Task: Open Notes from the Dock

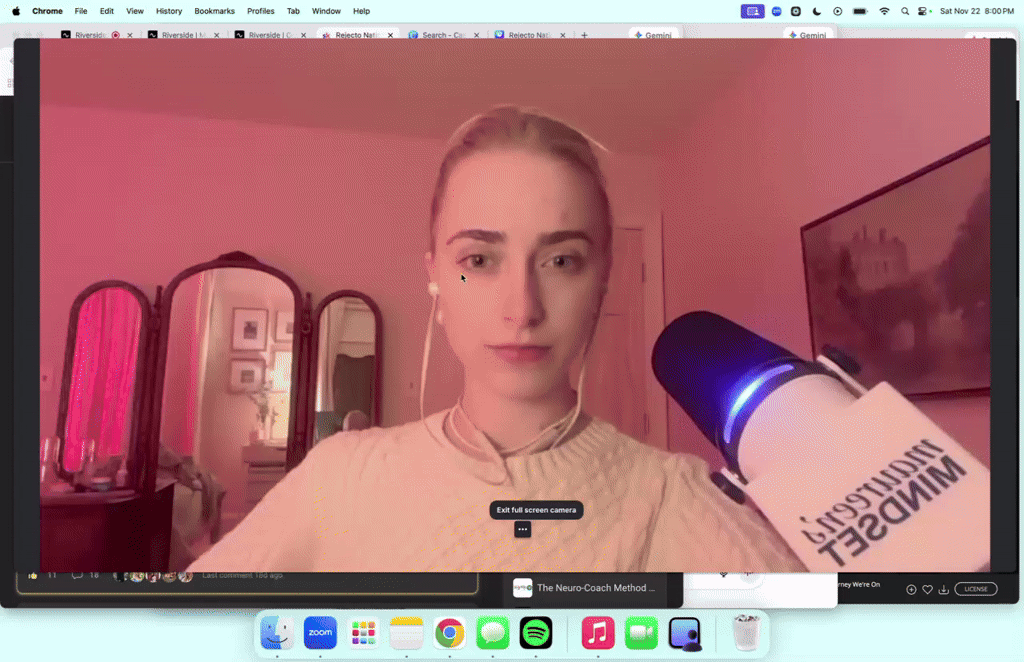Action: coord(406,632)
